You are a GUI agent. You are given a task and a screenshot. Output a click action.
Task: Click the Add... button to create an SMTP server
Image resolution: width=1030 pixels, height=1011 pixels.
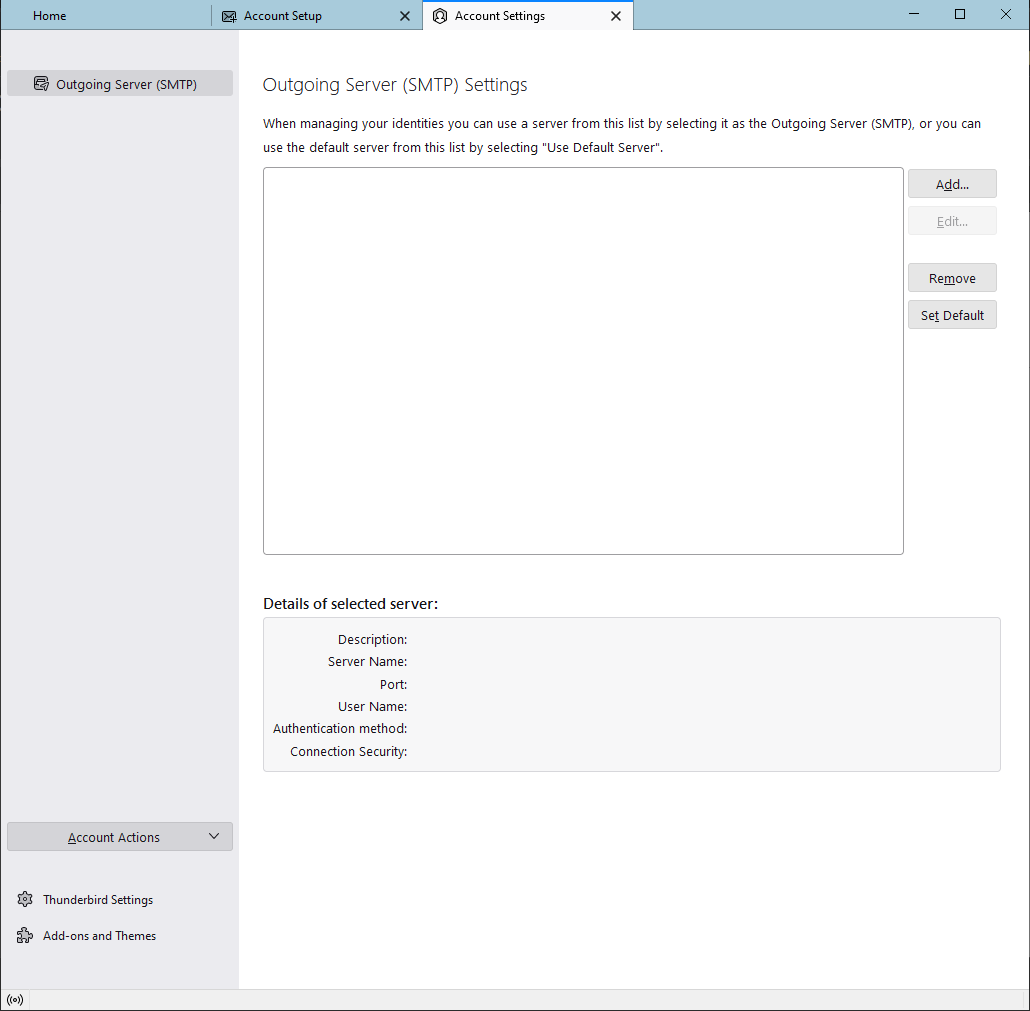pyautogui.click(x=951, y=183)
